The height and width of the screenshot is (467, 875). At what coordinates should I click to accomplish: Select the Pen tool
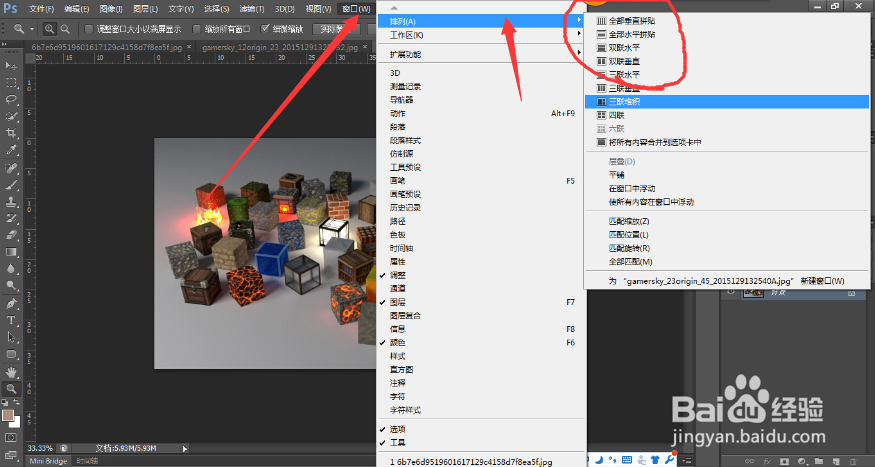tap(11, 304)
